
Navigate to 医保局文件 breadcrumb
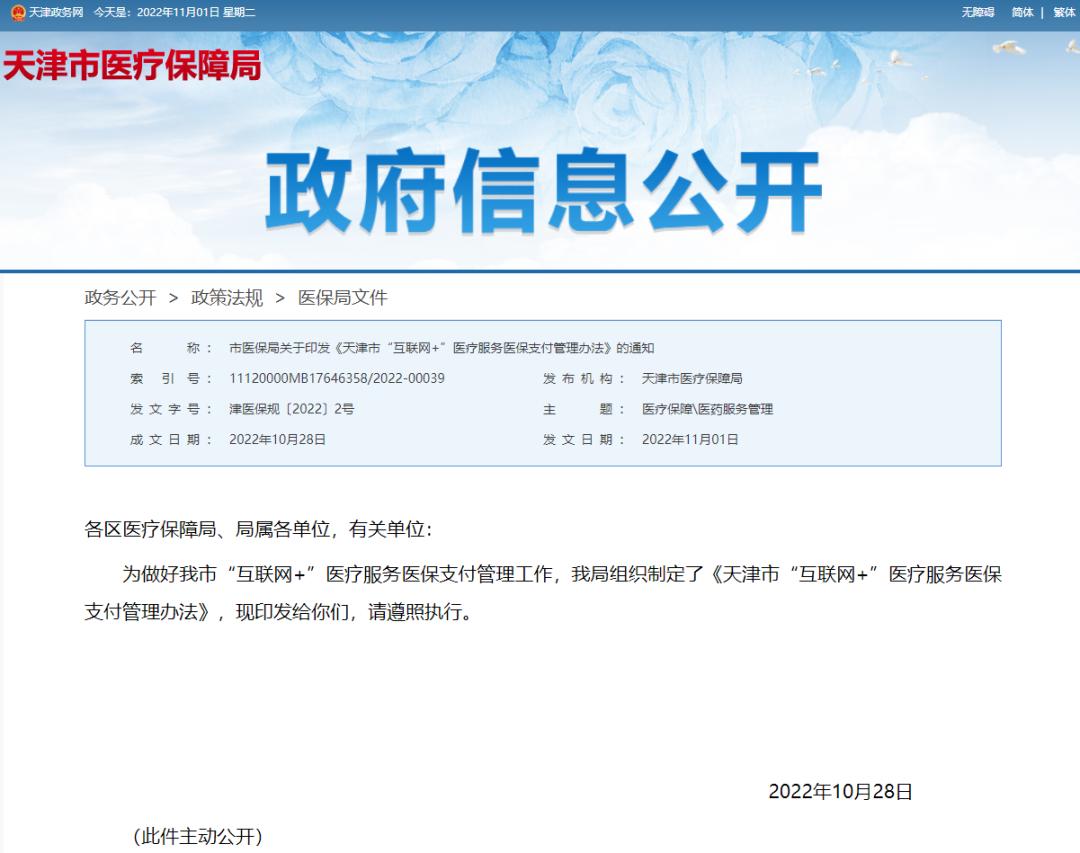click(x=342, y=298)
